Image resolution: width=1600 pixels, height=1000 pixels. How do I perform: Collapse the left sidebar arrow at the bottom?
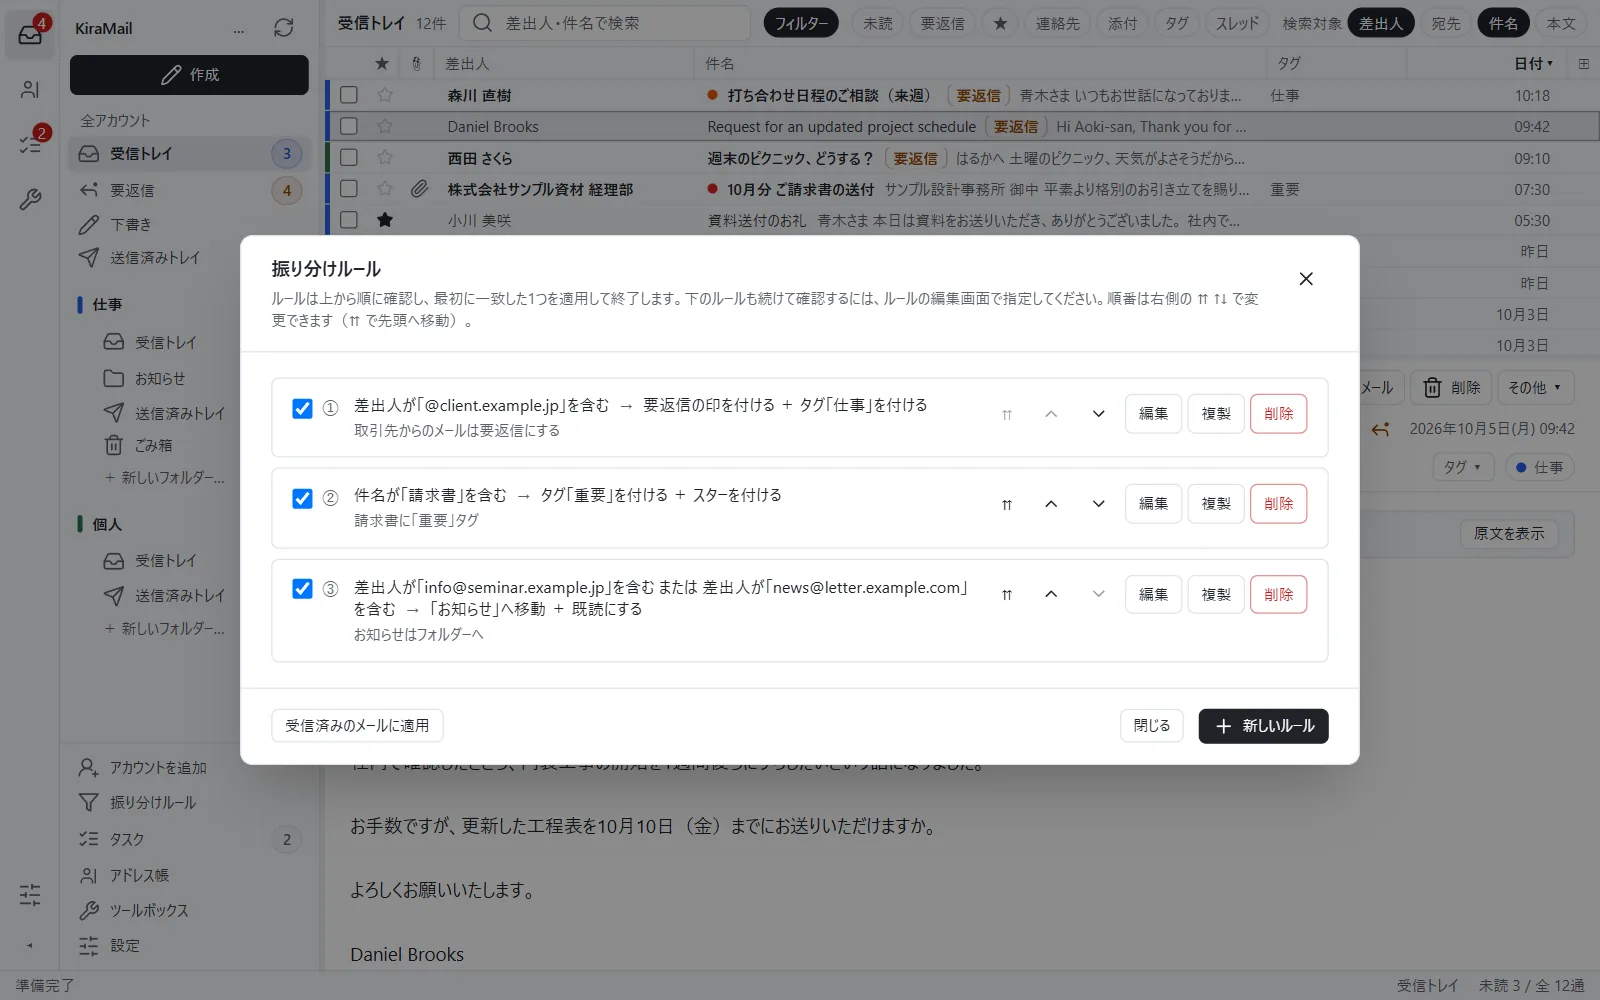pyautogui.click(x=30, y=945)
